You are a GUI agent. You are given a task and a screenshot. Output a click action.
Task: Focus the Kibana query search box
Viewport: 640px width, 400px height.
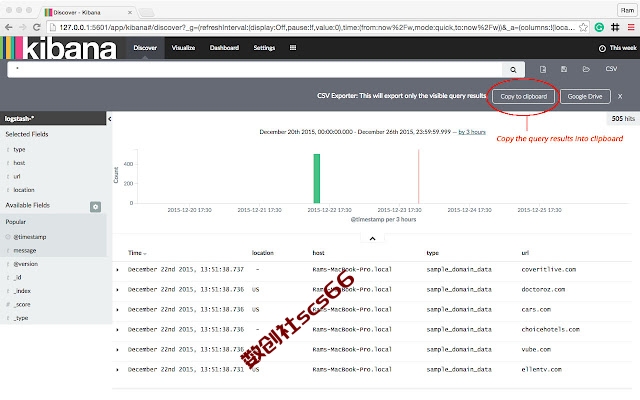[255, 69]
